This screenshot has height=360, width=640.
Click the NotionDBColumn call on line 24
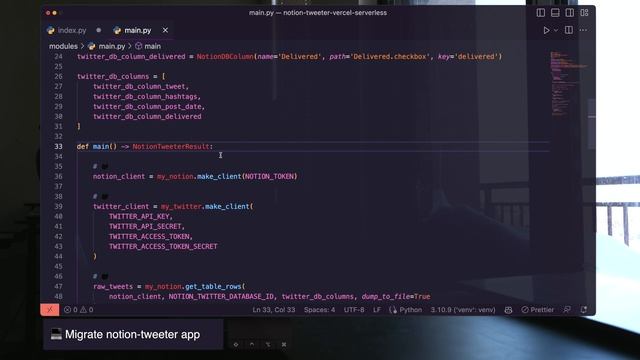pos(225,57)
